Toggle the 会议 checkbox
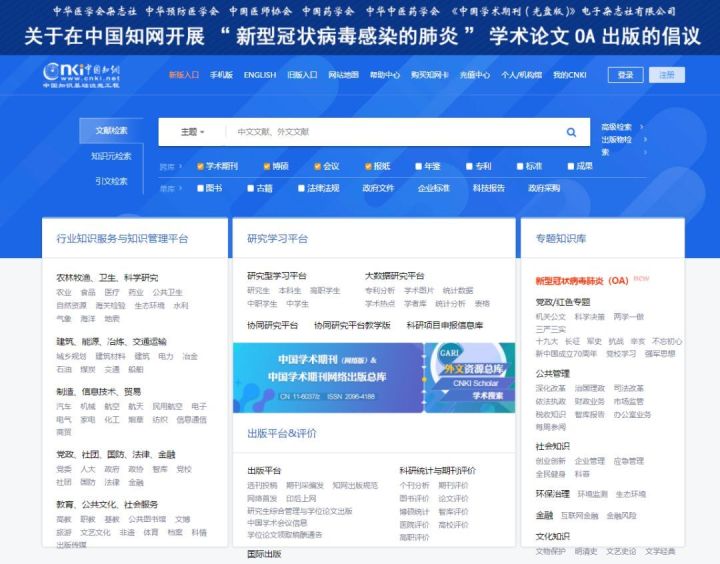The image size is (720, 564). click(x=317, y=166)
